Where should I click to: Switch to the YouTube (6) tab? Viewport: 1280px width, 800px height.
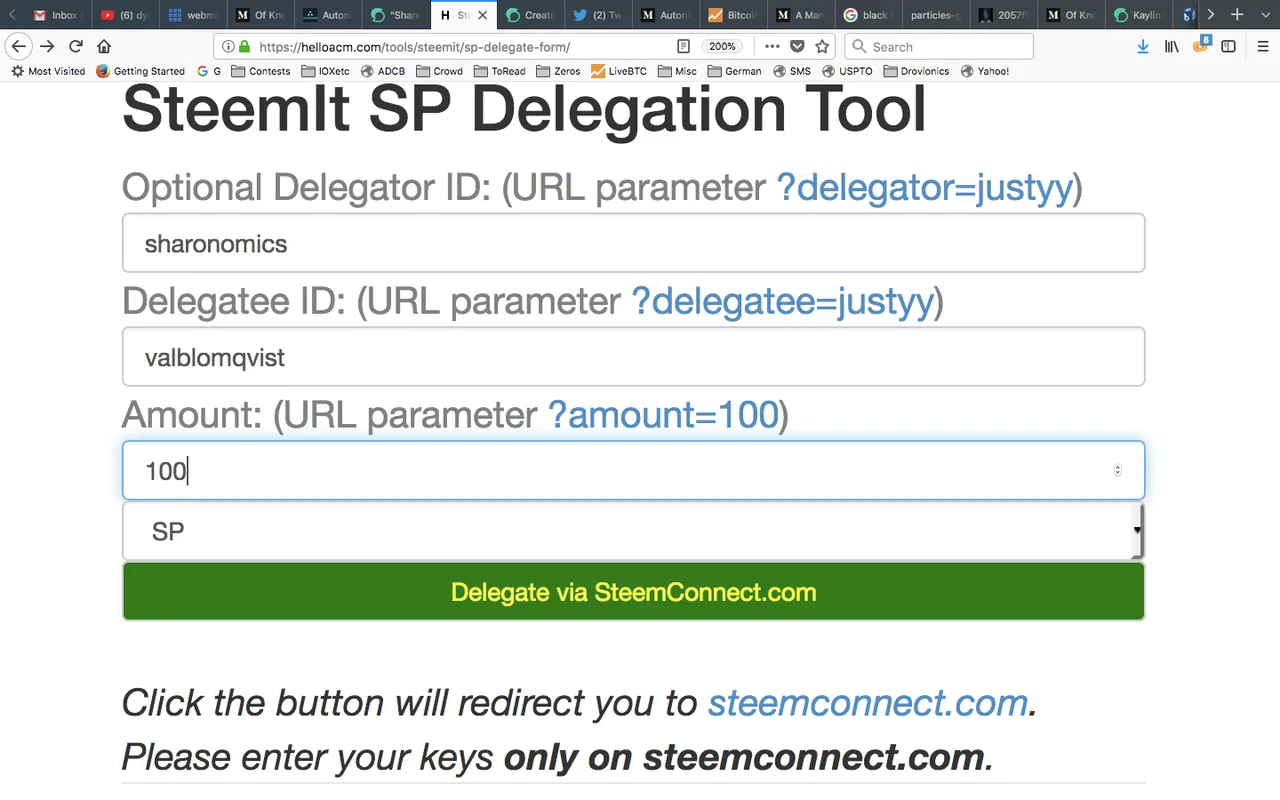[x=127, y=15]
